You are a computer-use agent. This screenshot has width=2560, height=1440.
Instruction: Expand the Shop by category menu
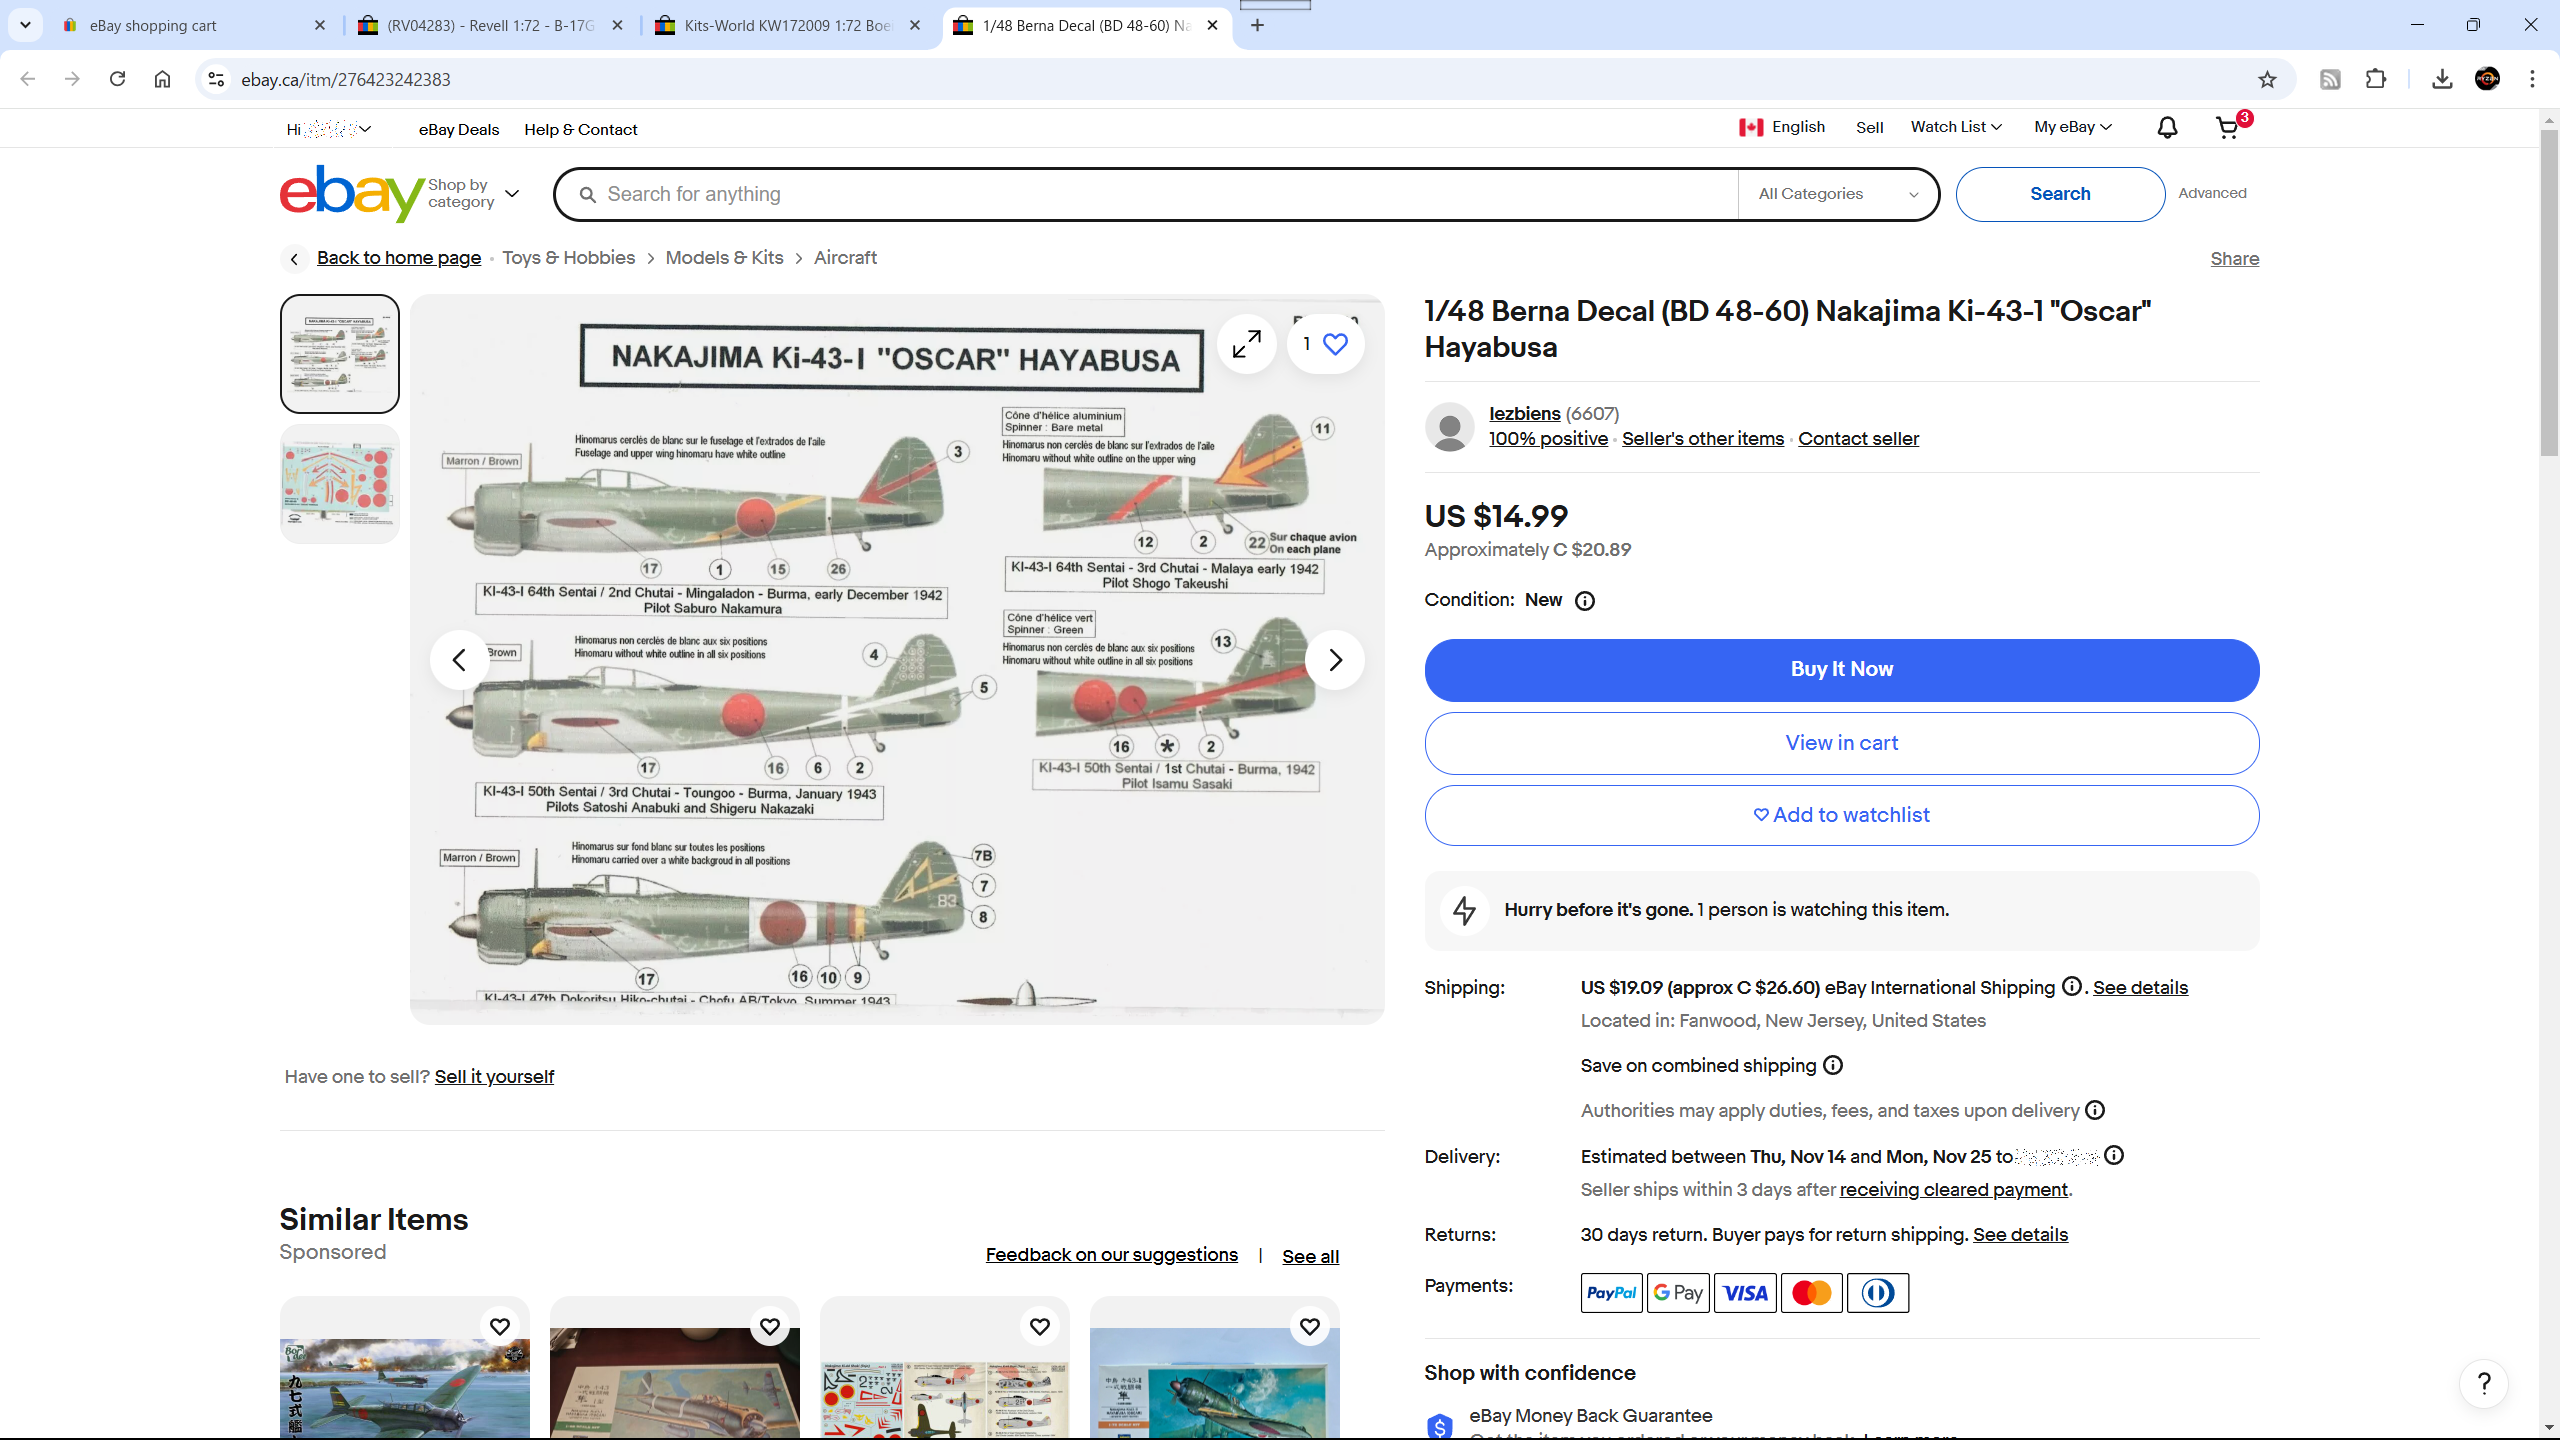click(x=474, y=193)
